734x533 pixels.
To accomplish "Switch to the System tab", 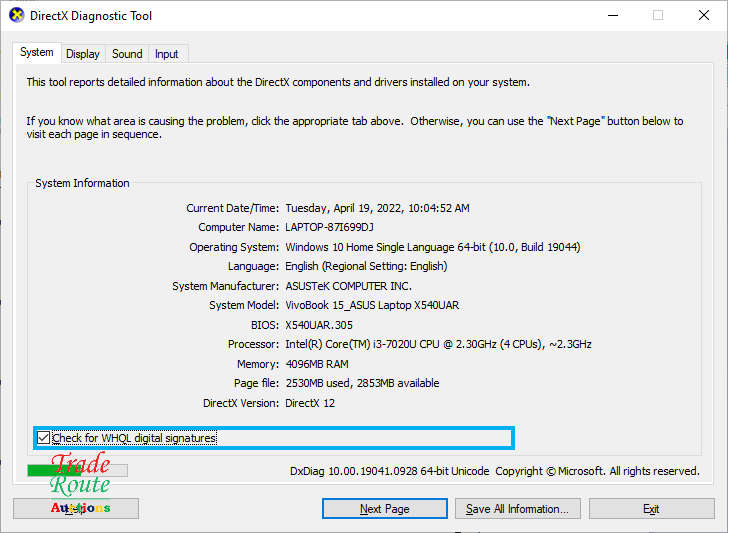I will [37, 53].
